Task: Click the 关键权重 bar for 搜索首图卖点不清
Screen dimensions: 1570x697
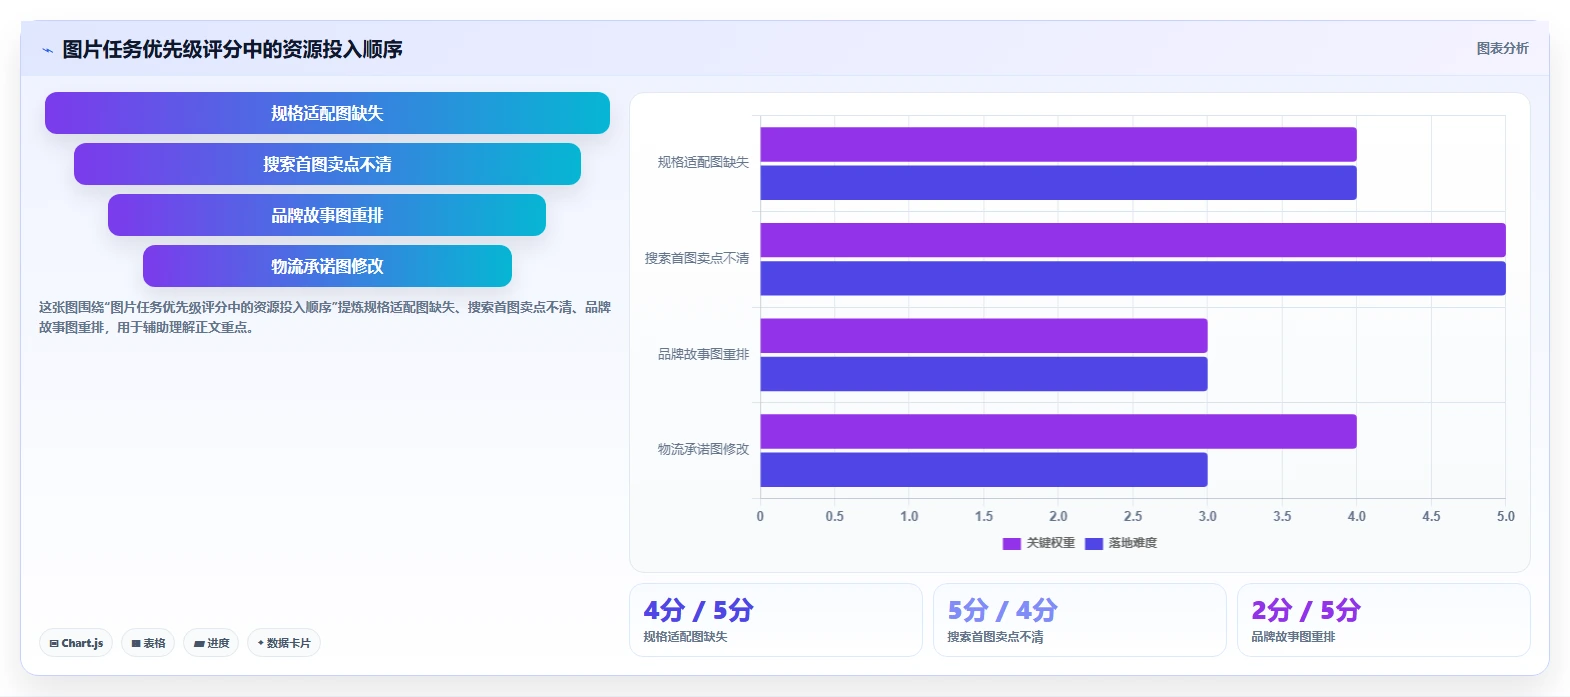Action: click(x=1133, y=240)
